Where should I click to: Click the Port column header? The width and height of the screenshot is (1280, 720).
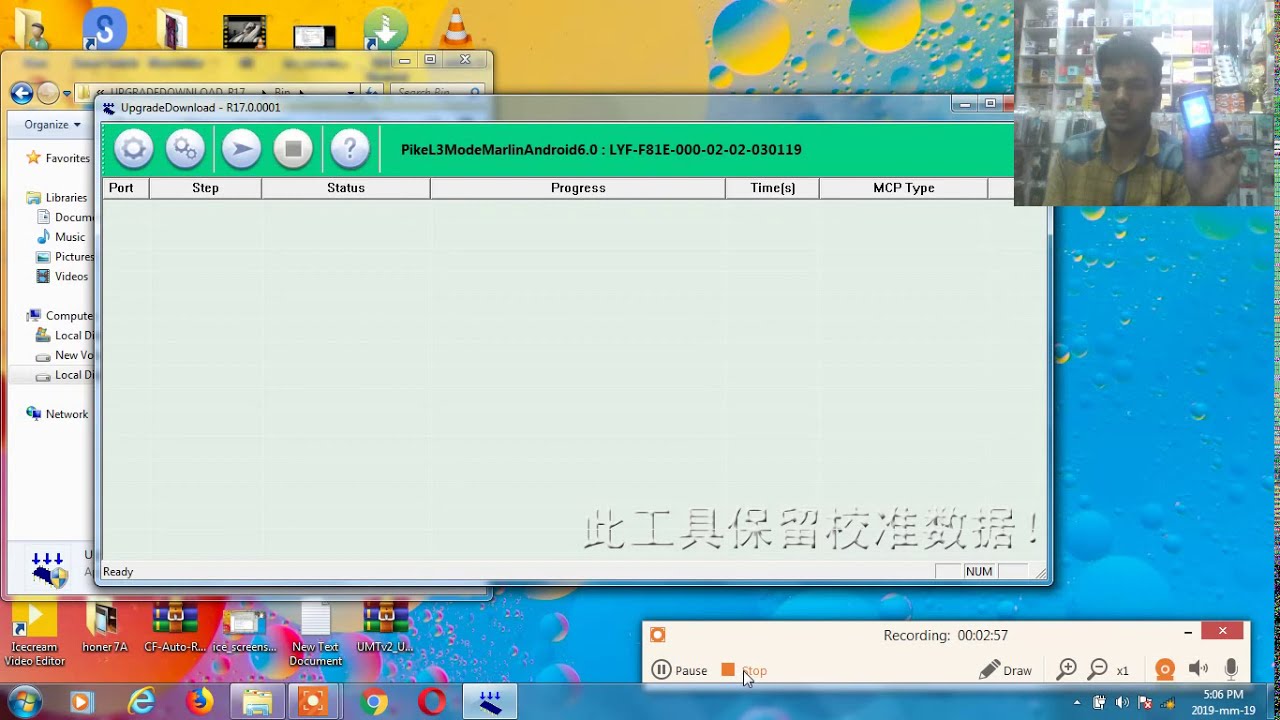point(125,188)
